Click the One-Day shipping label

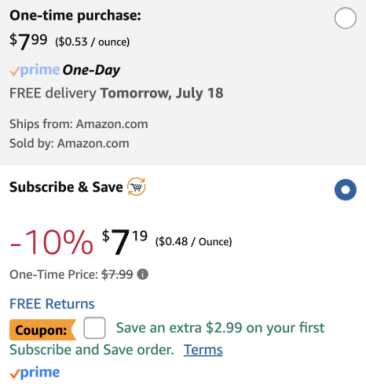[91, 70]
